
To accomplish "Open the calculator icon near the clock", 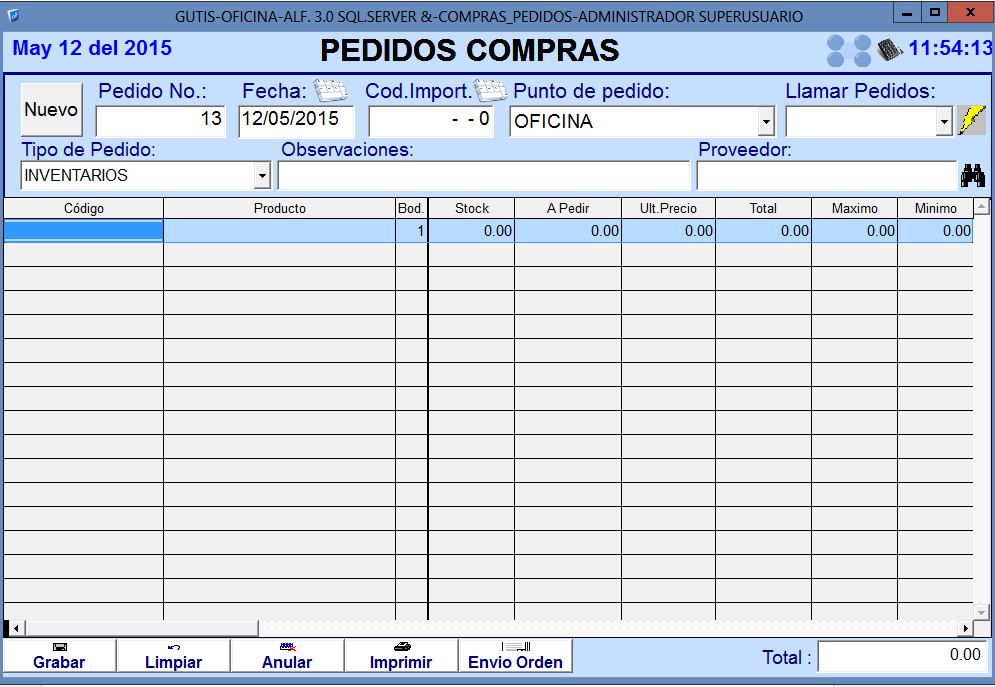I will point(889,48).
